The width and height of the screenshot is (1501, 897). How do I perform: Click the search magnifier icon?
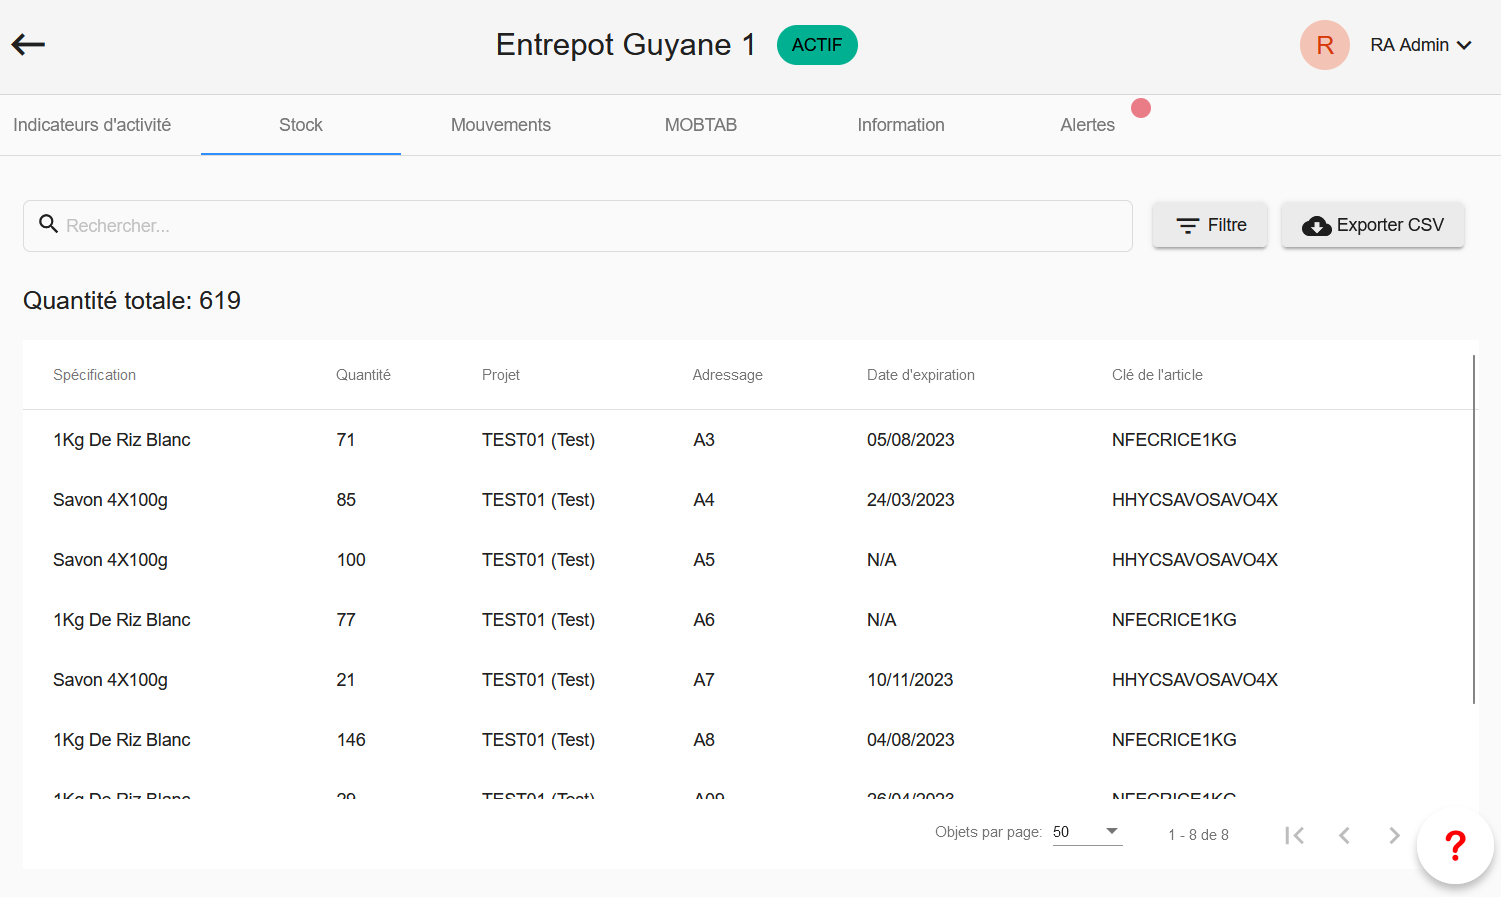pyautogui.click(x=48, y=224)
